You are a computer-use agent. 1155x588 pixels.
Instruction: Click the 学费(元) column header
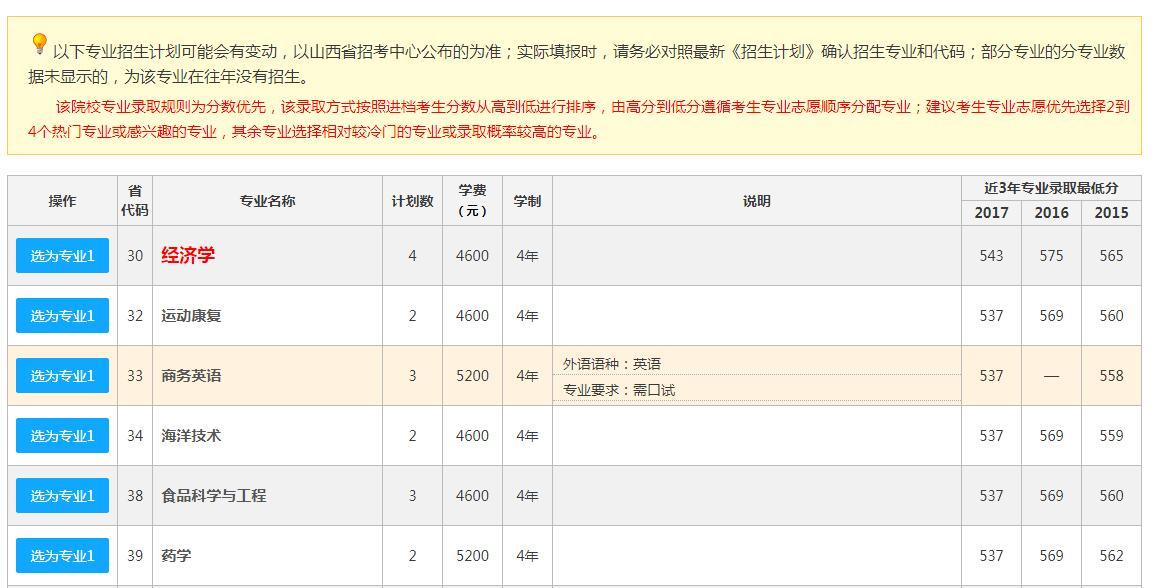click(472, 201)
